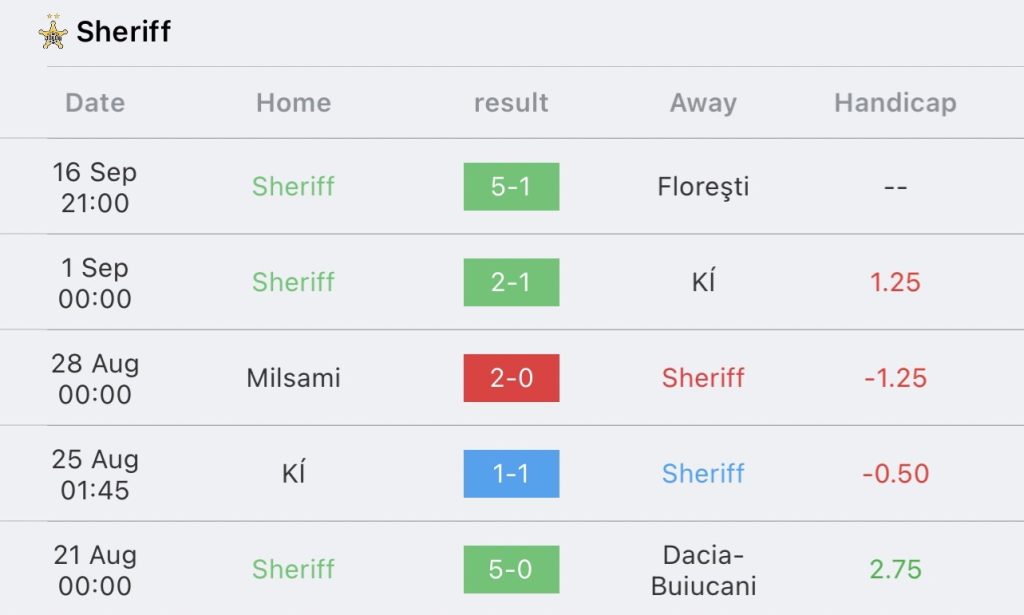Select the -0.50 handicap value
Screen dimensions: 1024x615
[x=895, y=474]
